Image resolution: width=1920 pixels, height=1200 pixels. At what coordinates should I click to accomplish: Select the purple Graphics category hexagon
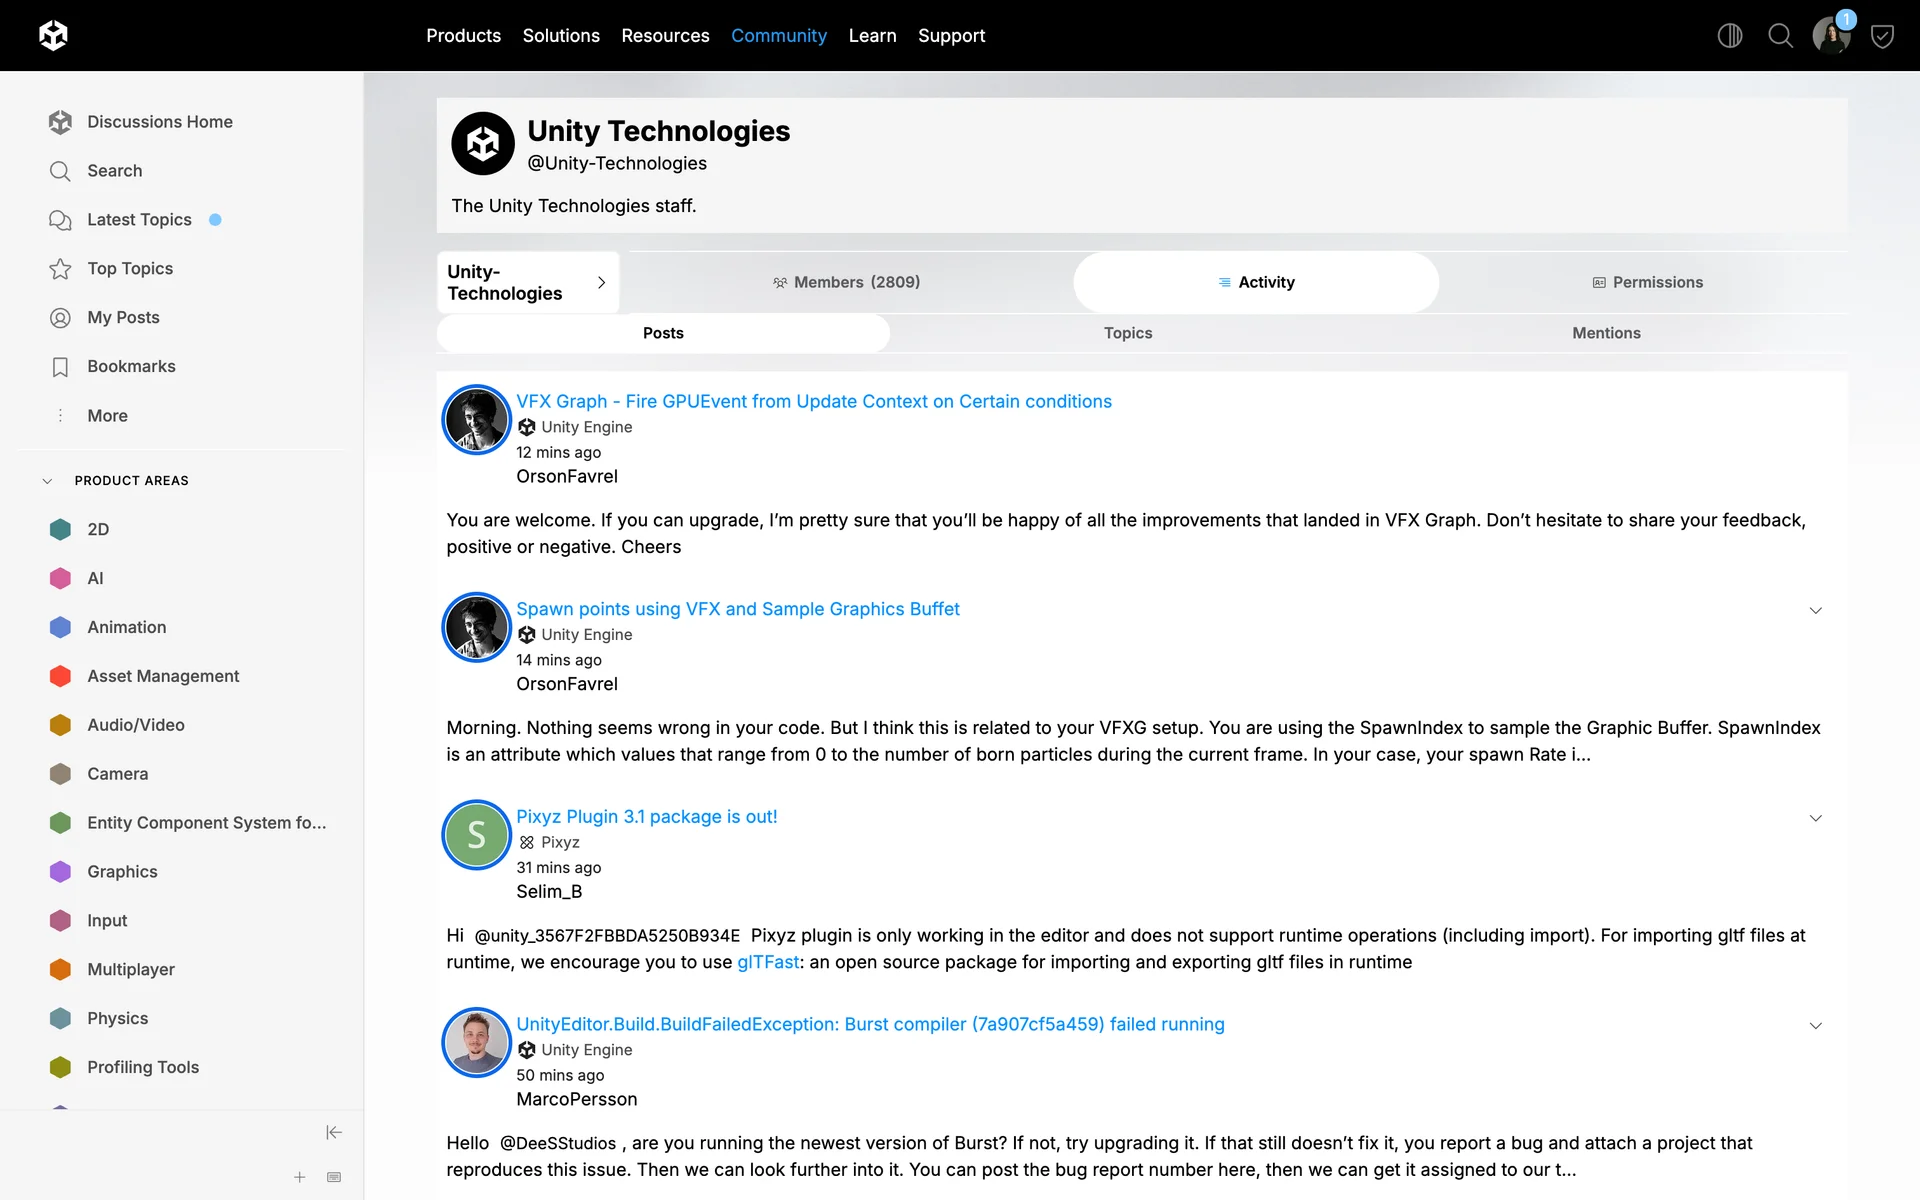[x=61, y=871]
